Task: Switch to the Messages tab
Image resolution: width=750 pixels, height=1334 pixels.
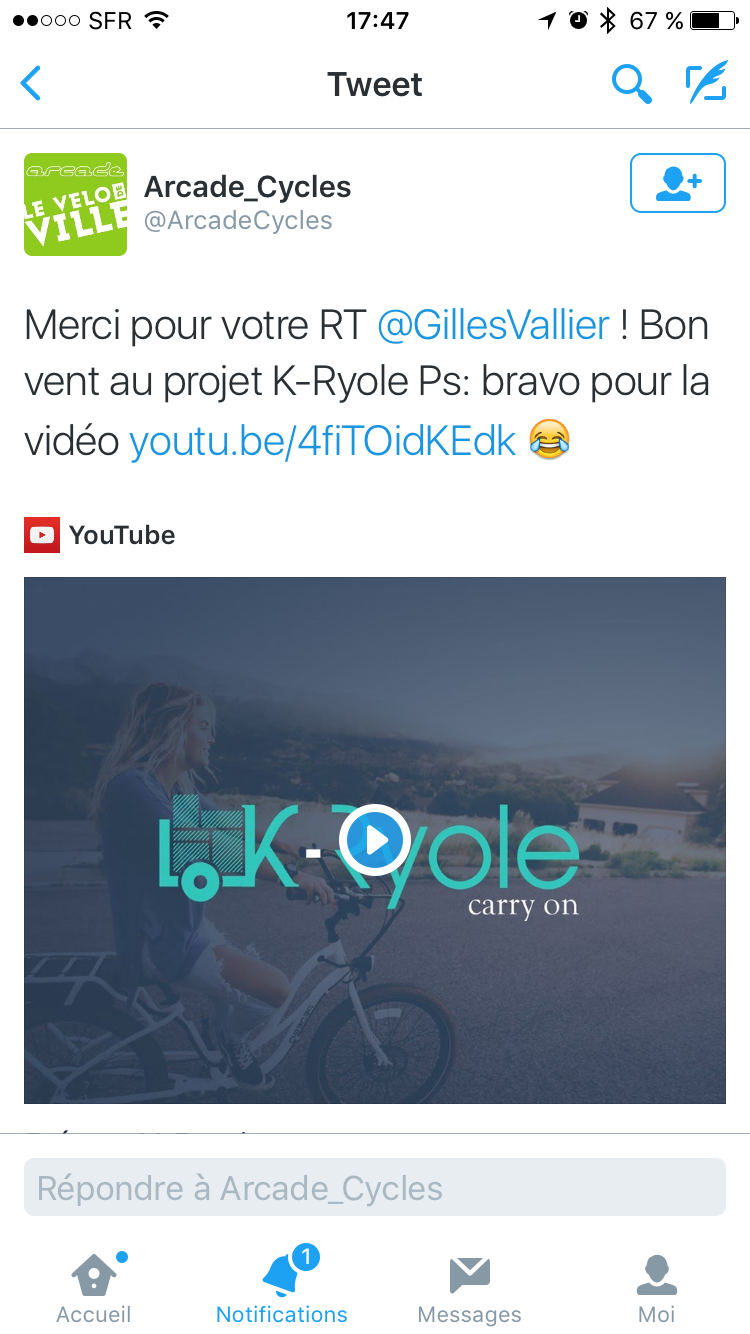Action: click(469, 1288)
